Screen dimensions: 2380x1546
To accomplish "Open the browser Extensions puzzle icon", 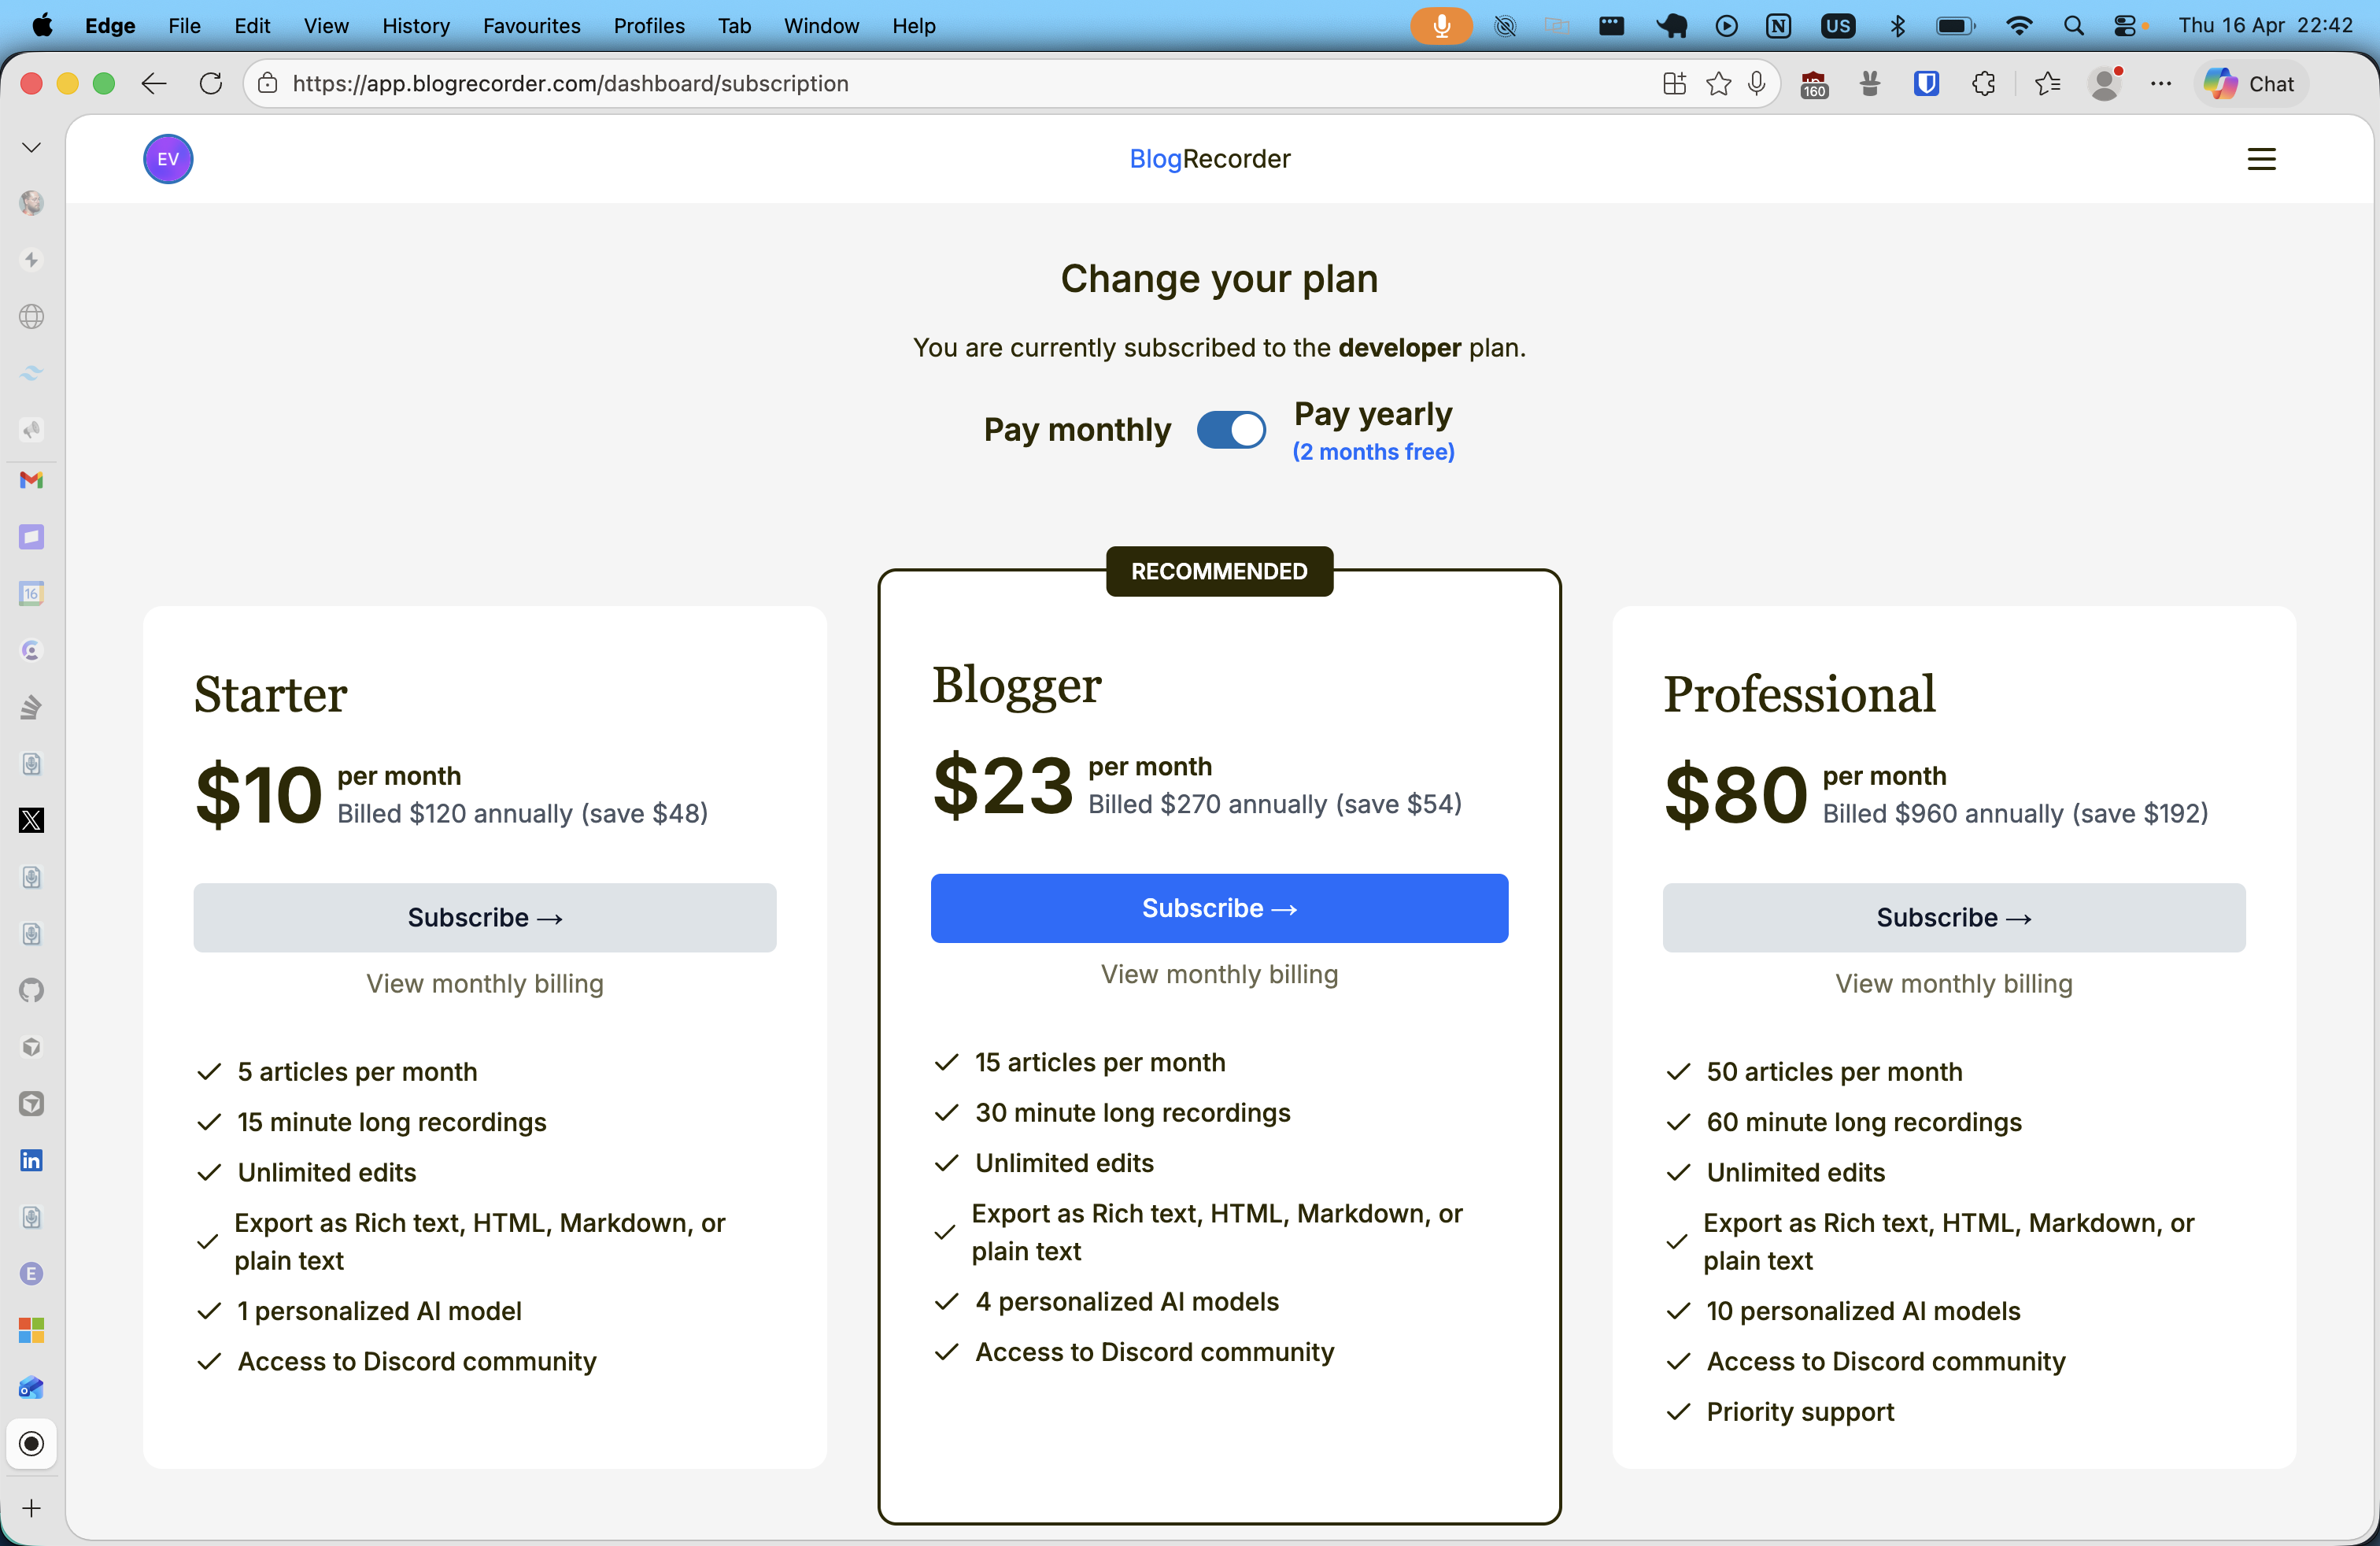I will (x=1985, y=83).
